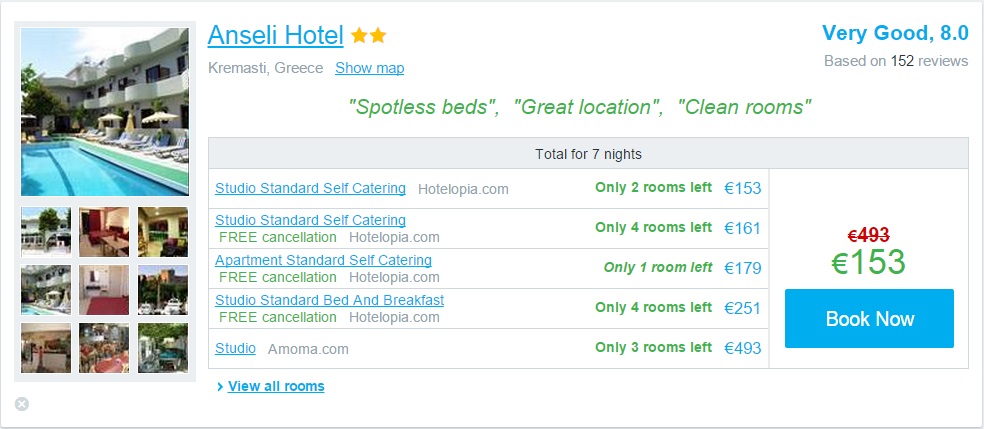
Task: Choose Apartment Standard Self Catering room link
Action: tap(323, 260)
